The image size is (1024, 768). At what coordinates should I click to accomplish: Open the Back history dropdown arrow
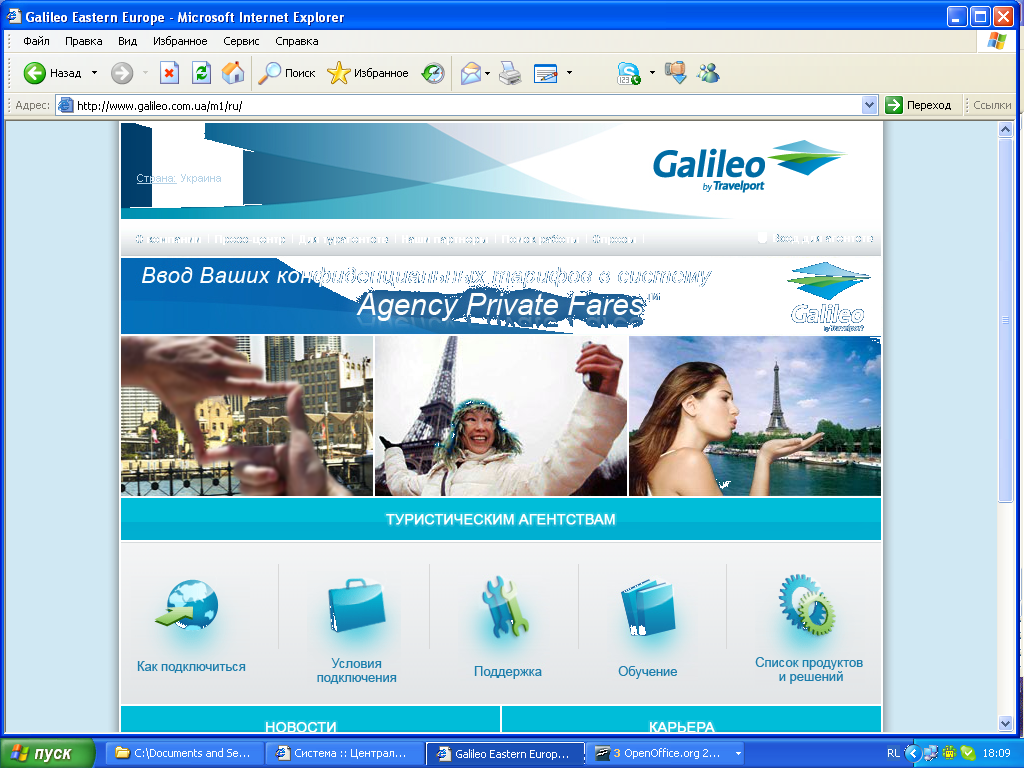tap(94, 72)
